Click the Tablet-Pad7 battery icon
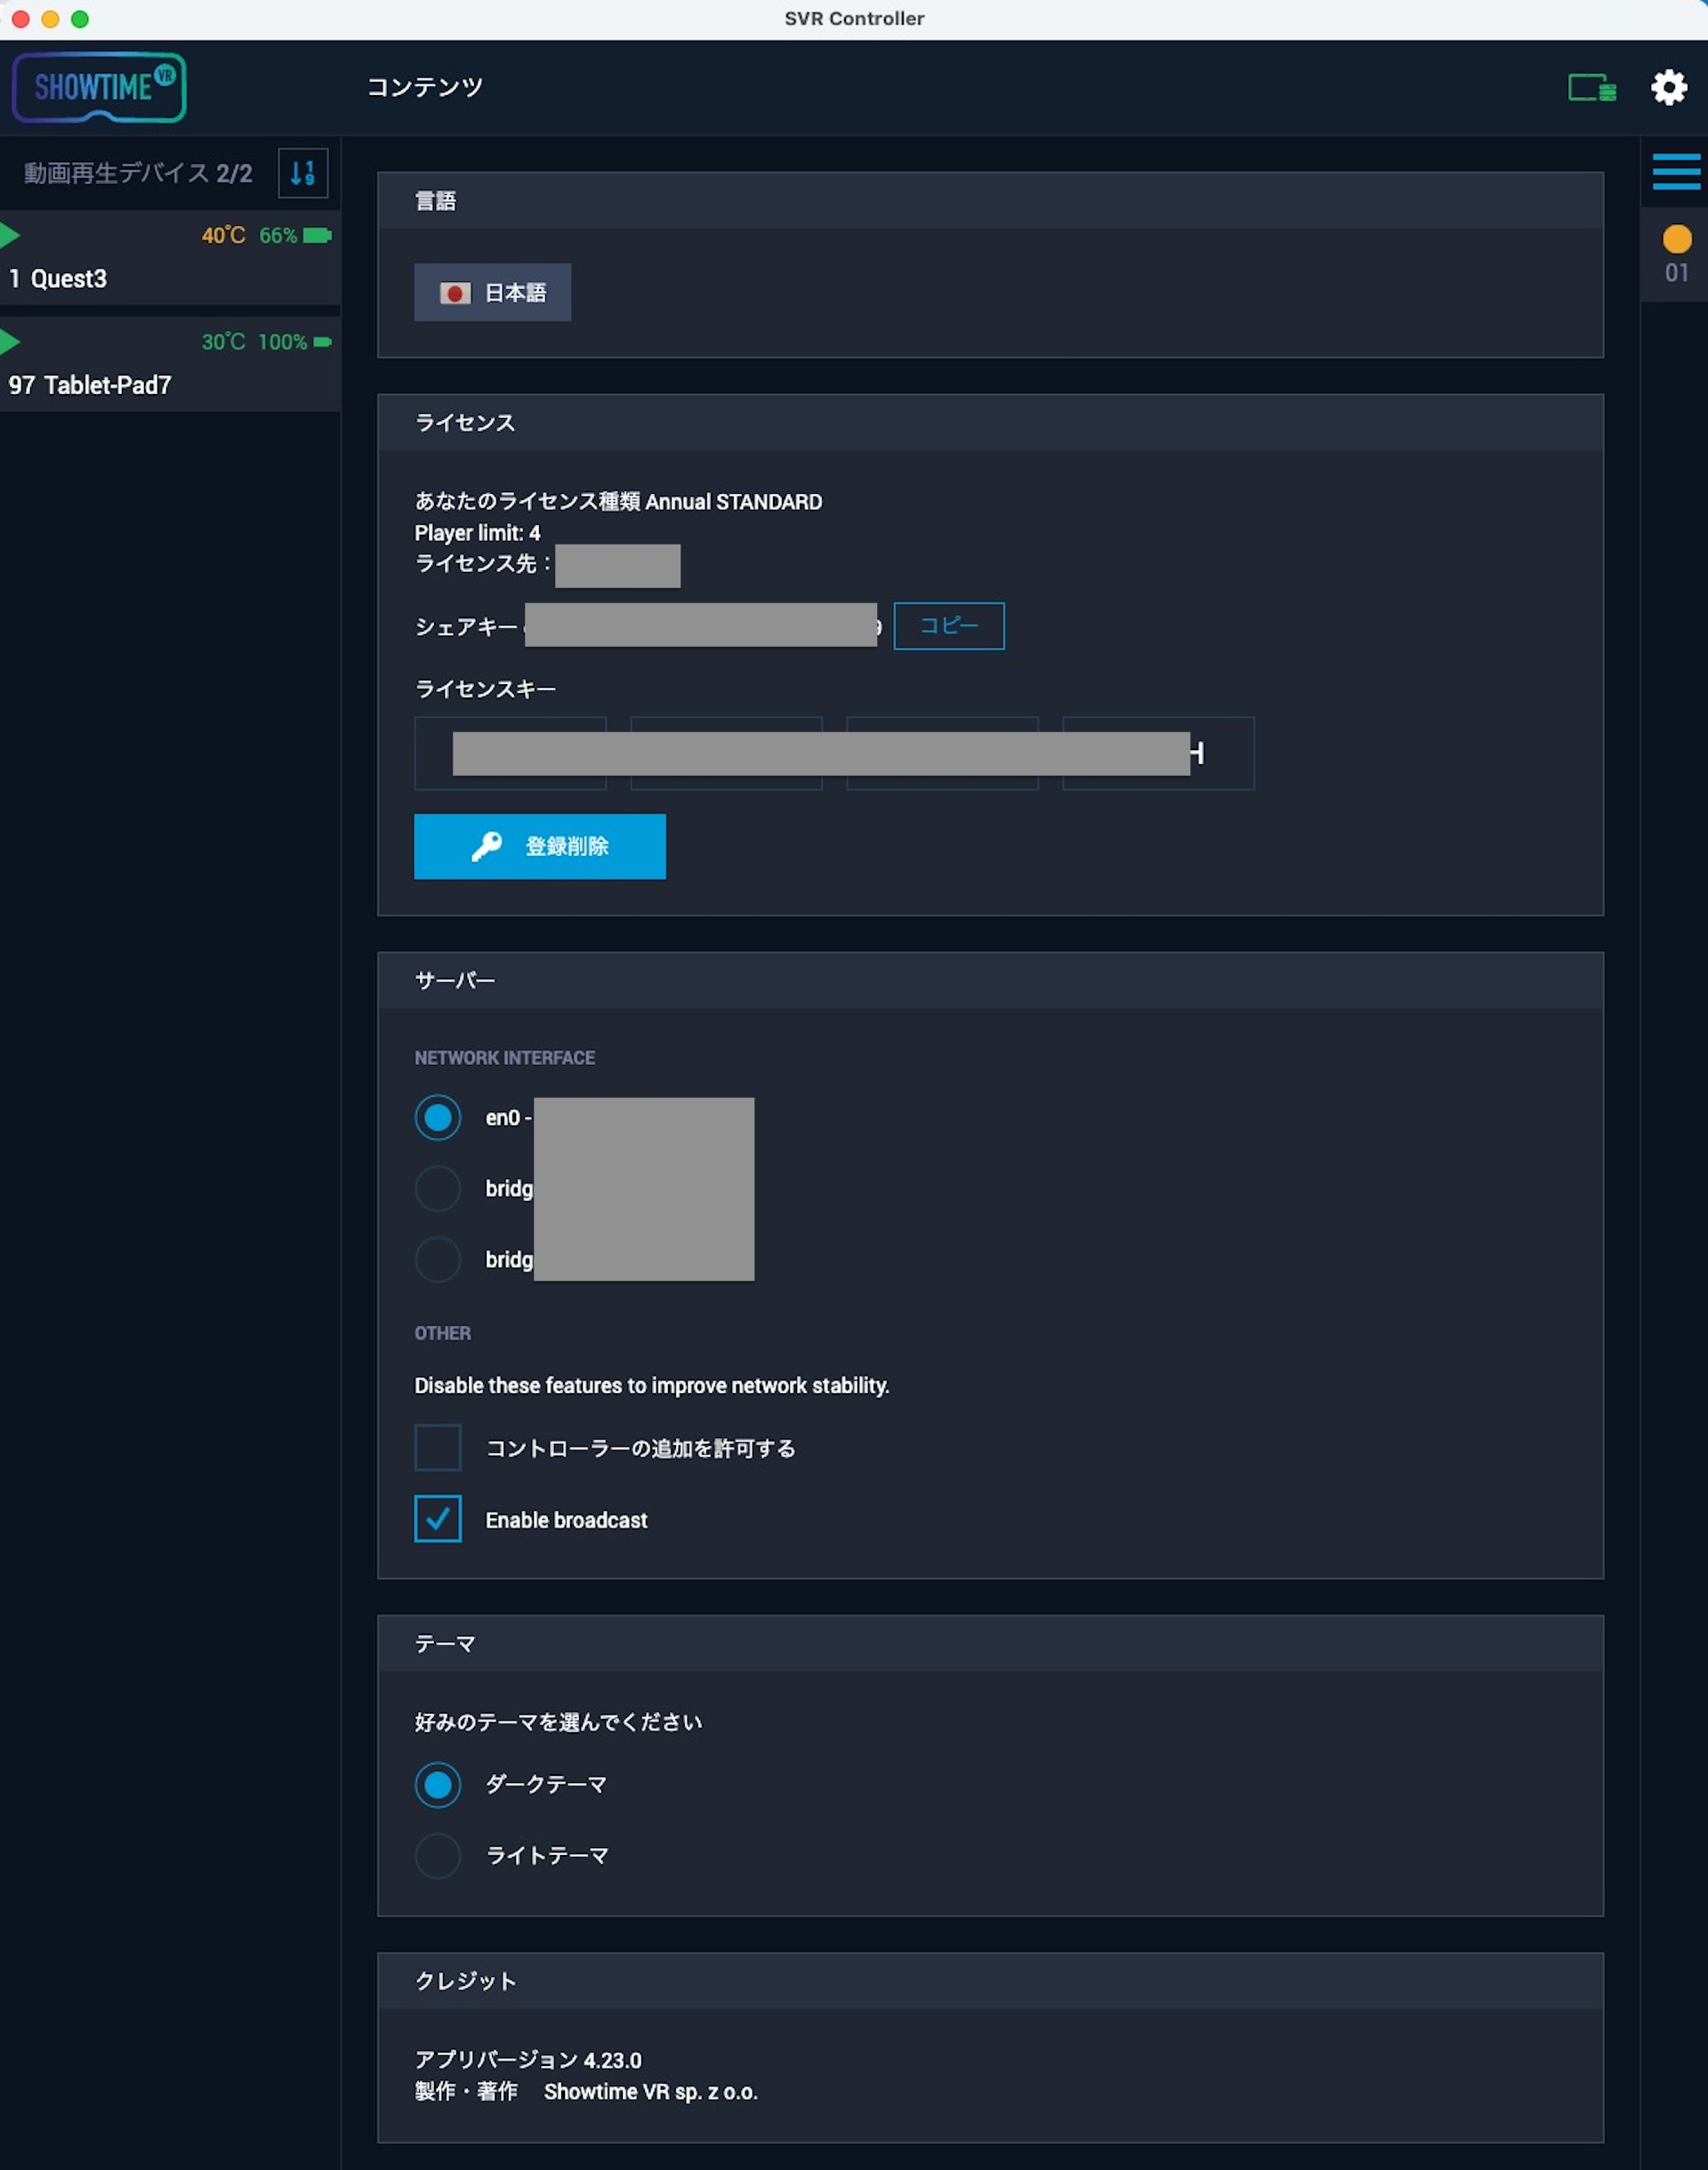This screenshot has height=2170, width=1708. 322,342
